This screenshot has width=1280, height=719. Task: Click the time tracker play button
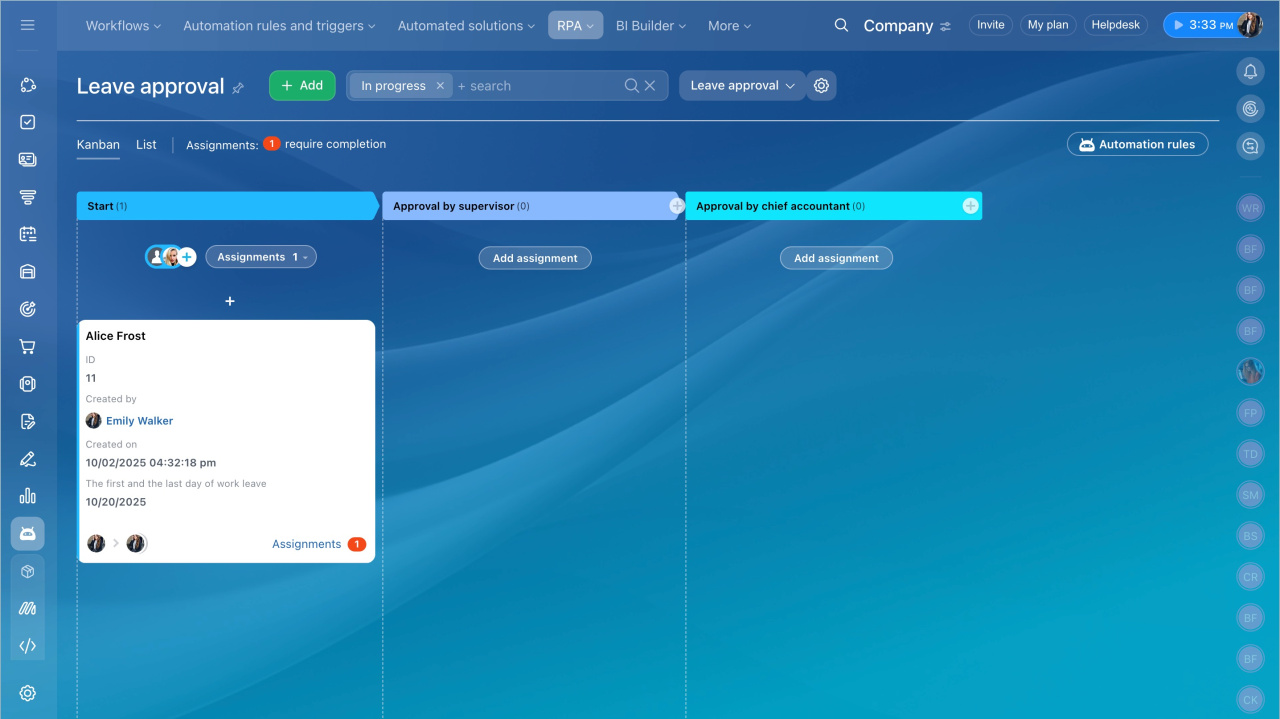point(1179,25)
